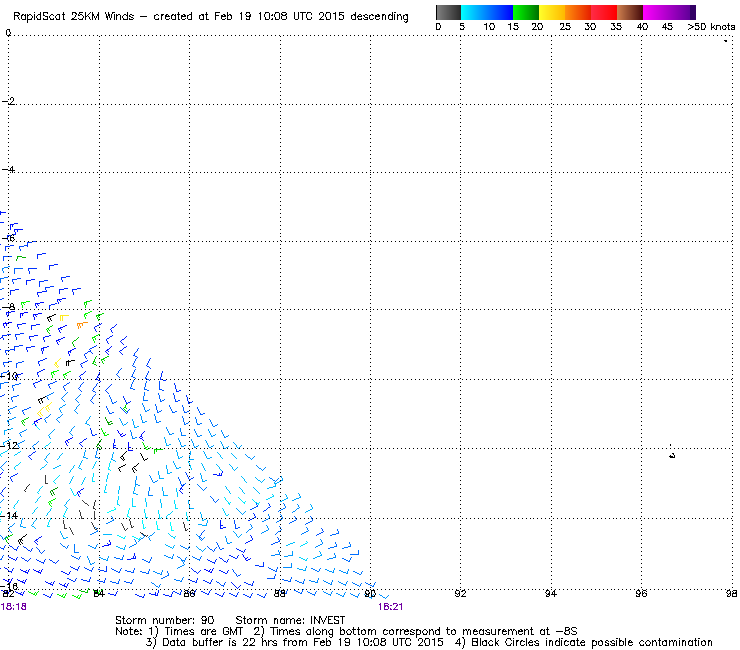The width and height of the screenshot is (740, 650).
Task: Click the '-12' latitude axis label
Action: [x=9, y=446]
